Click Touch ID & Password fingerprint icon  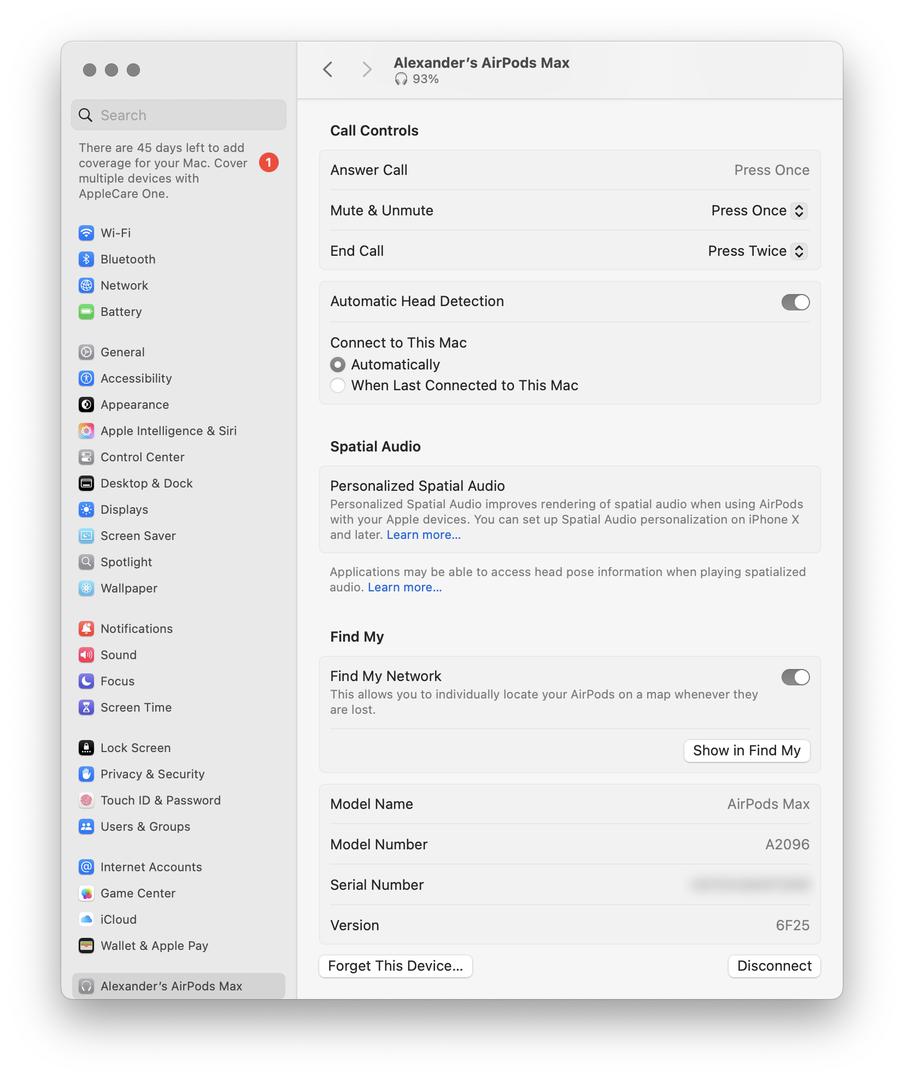[x=86, y=800]
